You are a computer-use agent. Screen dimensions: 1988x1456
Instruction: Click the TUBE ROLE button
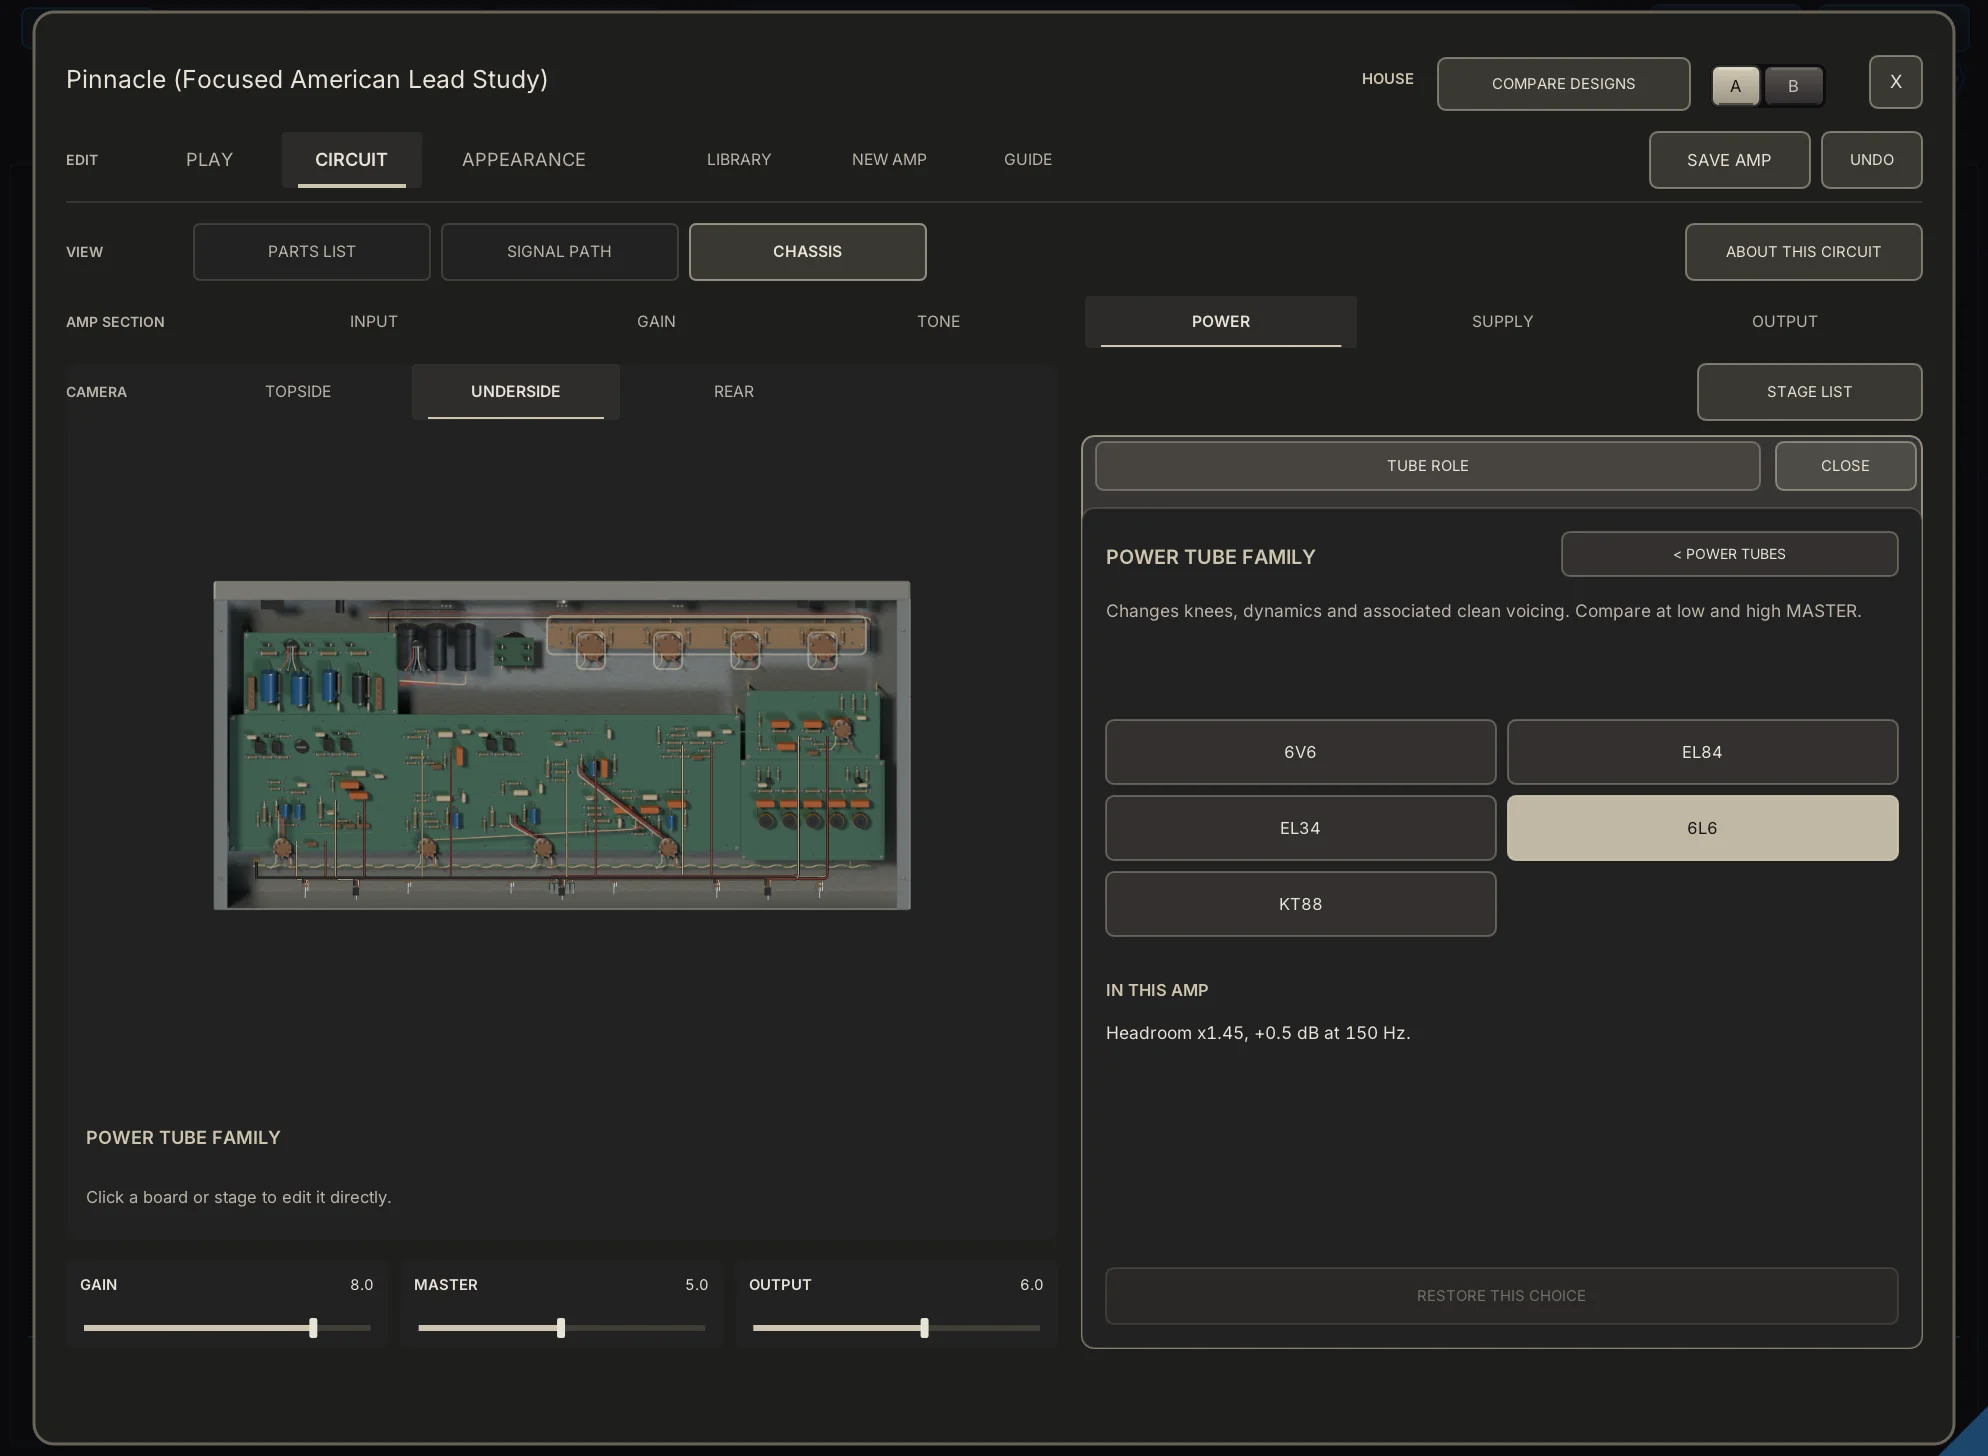point(1427,466)
